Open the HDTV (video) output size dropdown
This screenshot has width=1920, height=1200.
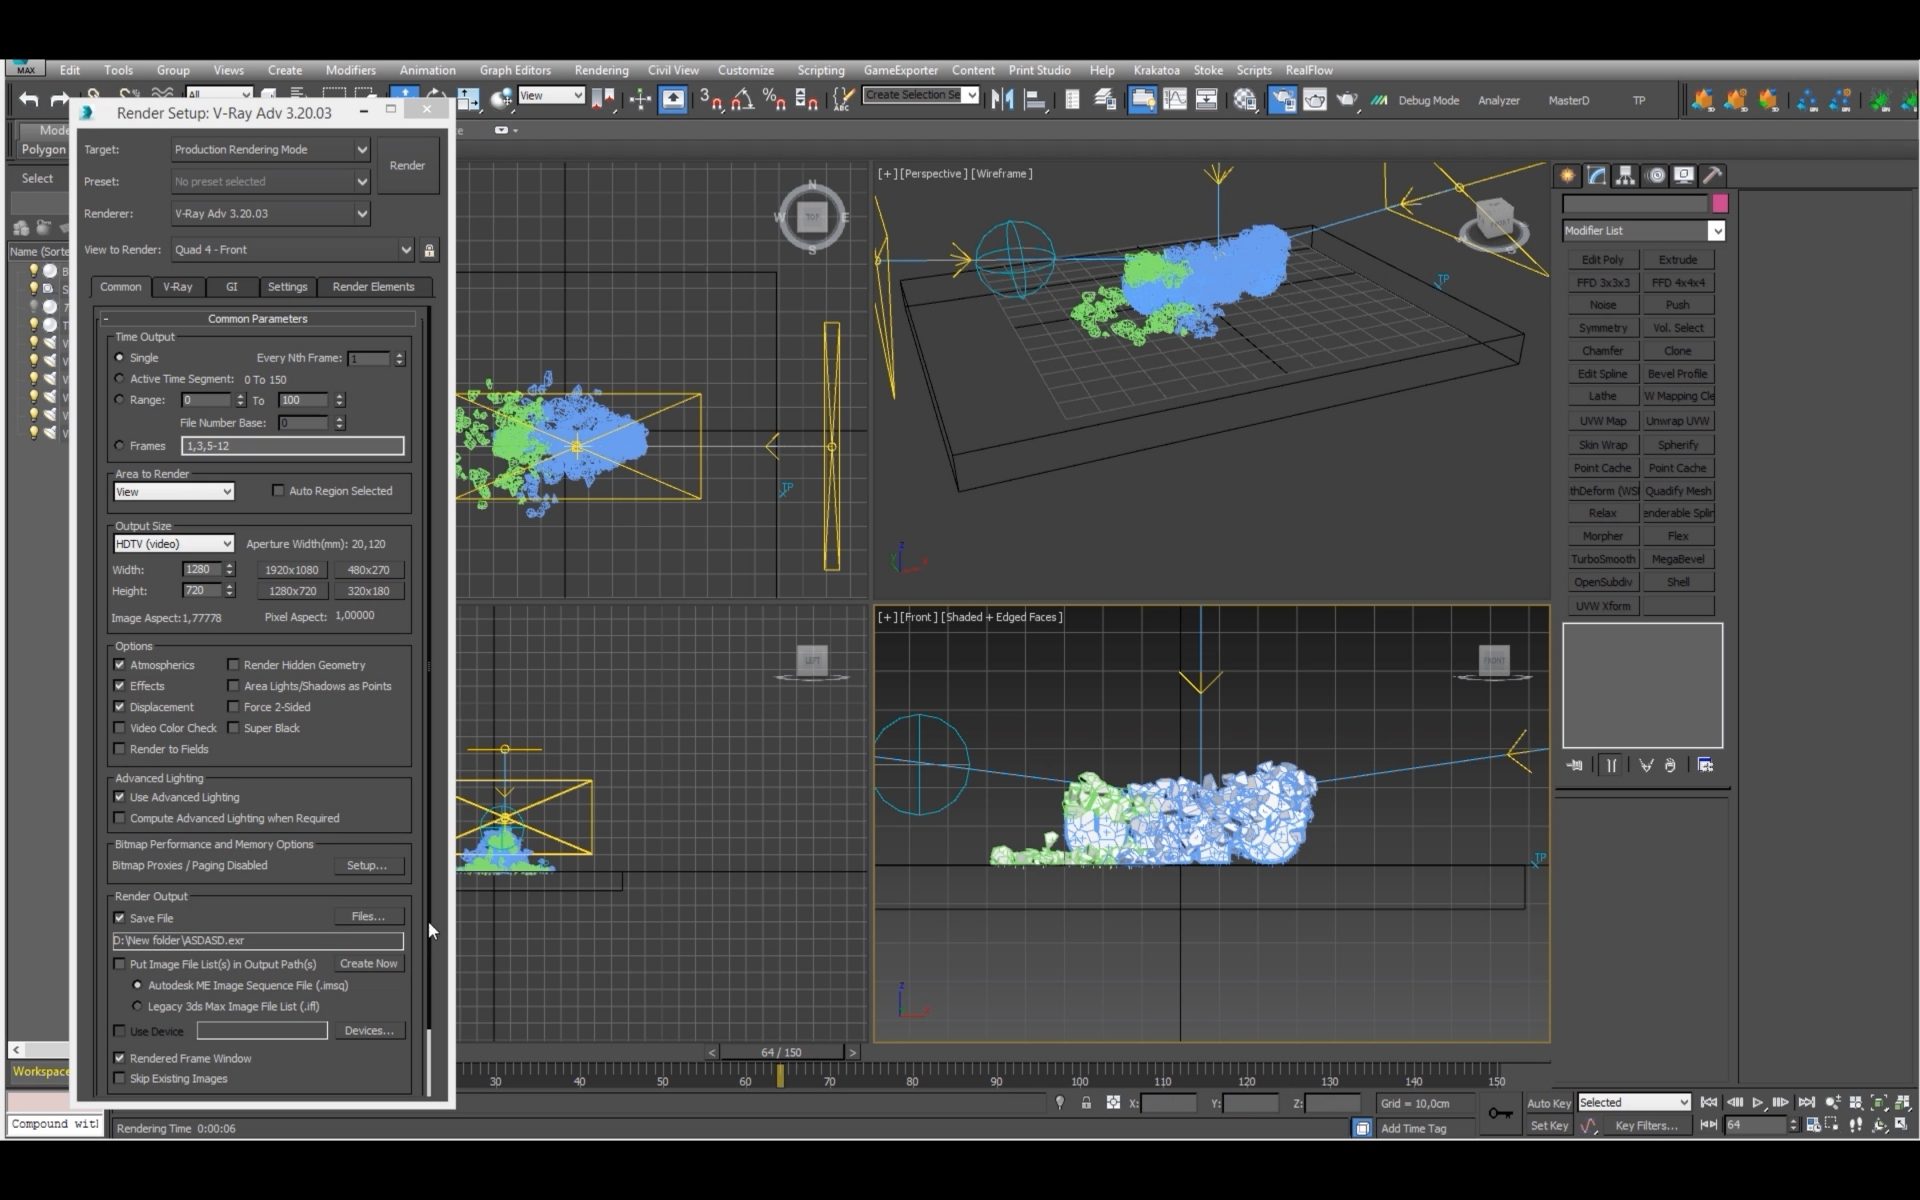point(173,544)
